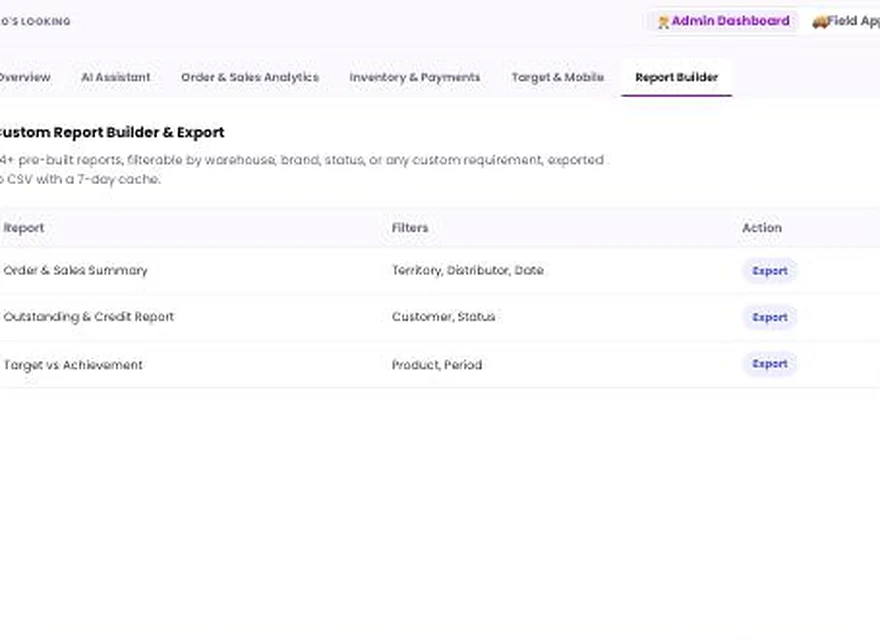Select the Order & Sales Summary row name
Screen dimensions: 880x640
[x=75, y=271]
